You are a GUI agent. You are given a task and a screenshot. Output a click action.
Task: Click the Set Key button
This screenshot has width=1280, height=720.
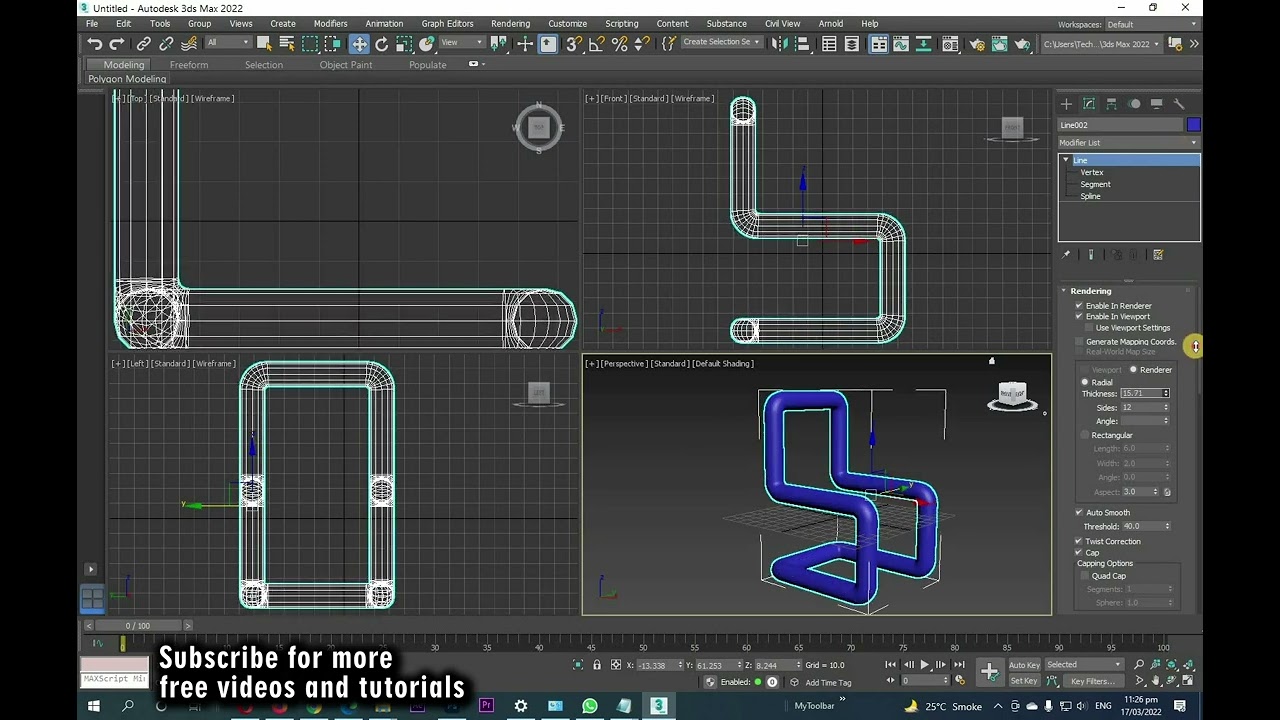coord(1024,681)
